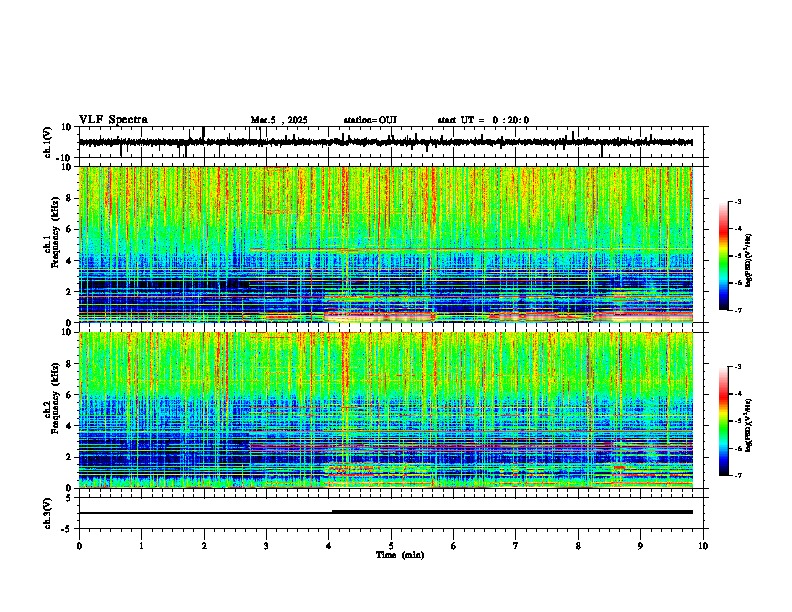
Task: Click the time axis tick label "9"
Action: [640, 546]
